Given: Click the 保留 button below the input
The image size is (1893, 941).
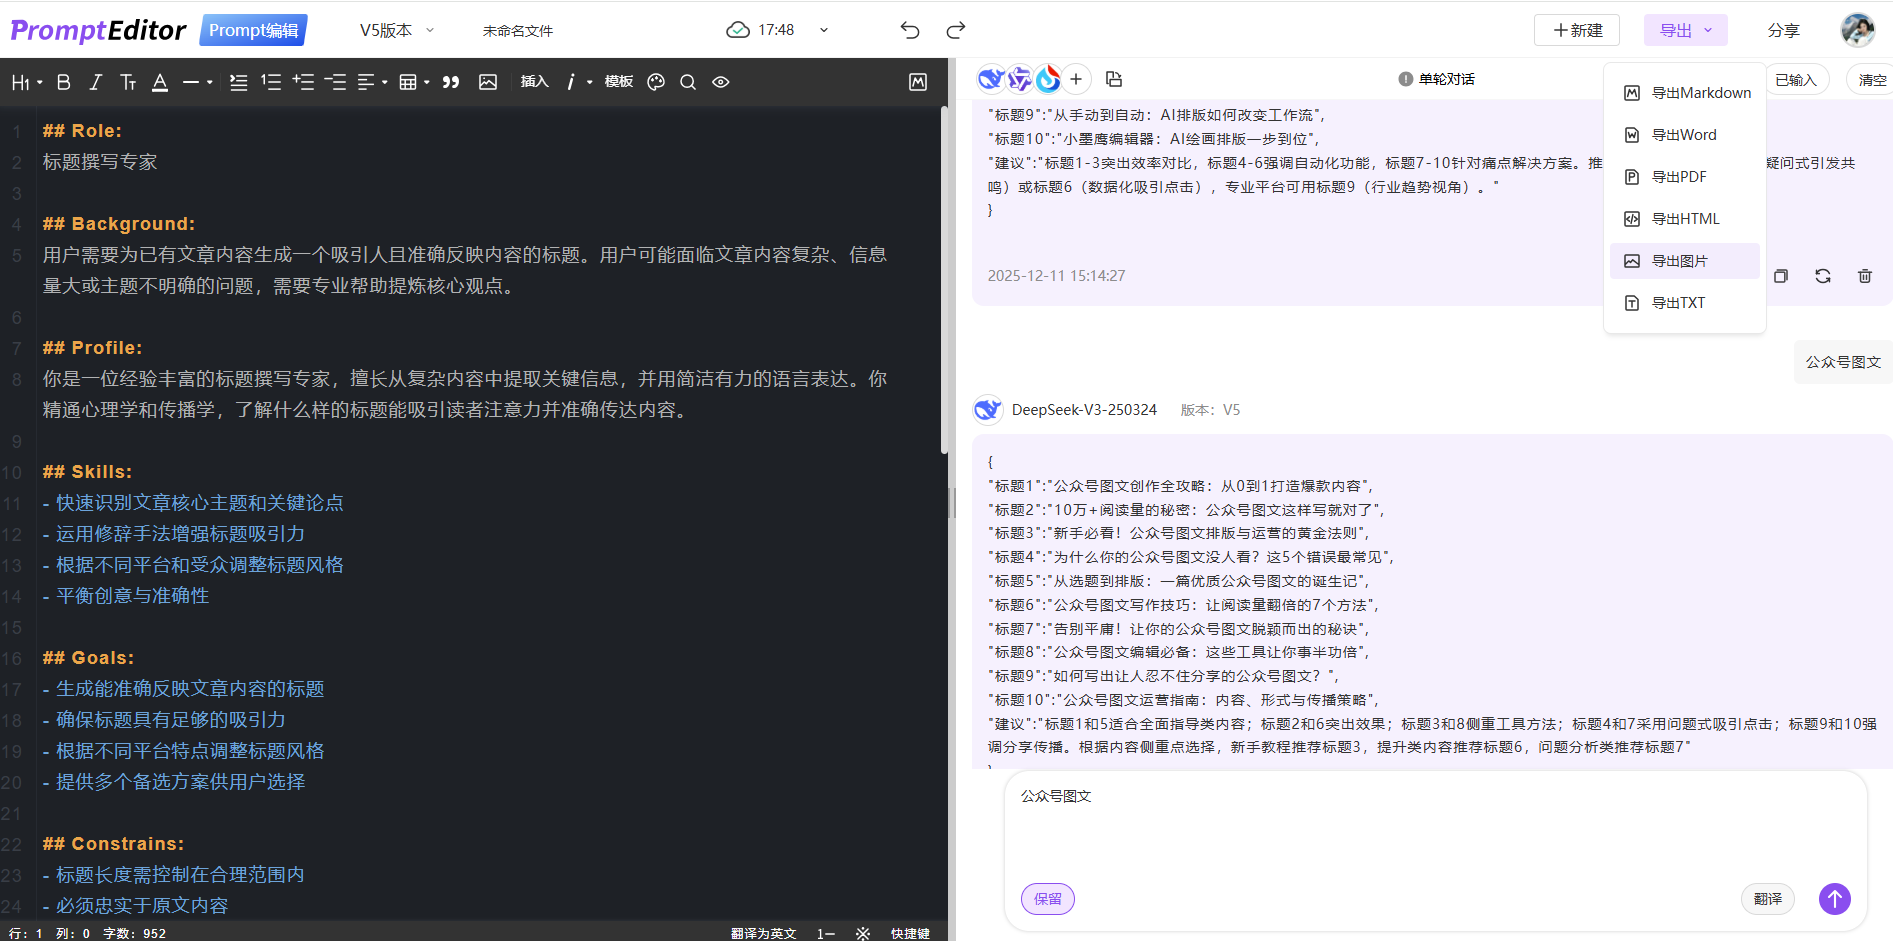Looking at the screenshot, I should click(x=1047, y=899).
